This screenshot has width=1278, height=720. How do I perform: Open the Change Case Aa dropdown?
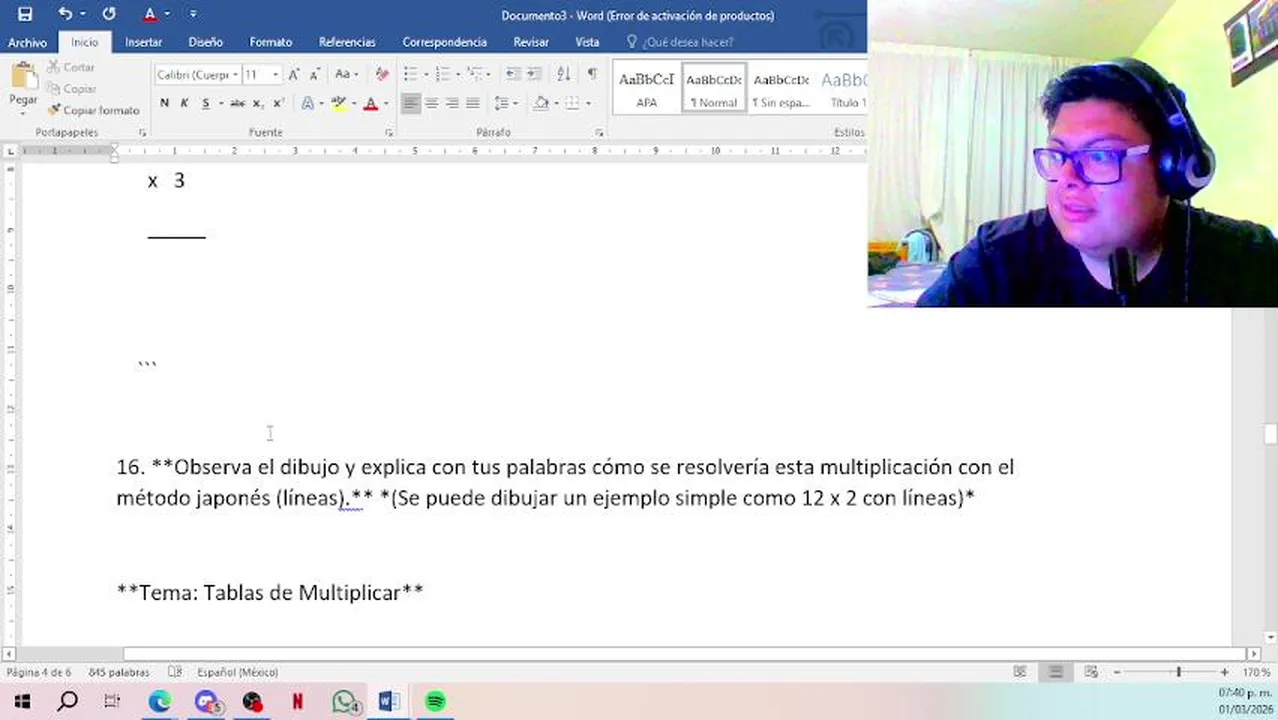click(345, 74)
